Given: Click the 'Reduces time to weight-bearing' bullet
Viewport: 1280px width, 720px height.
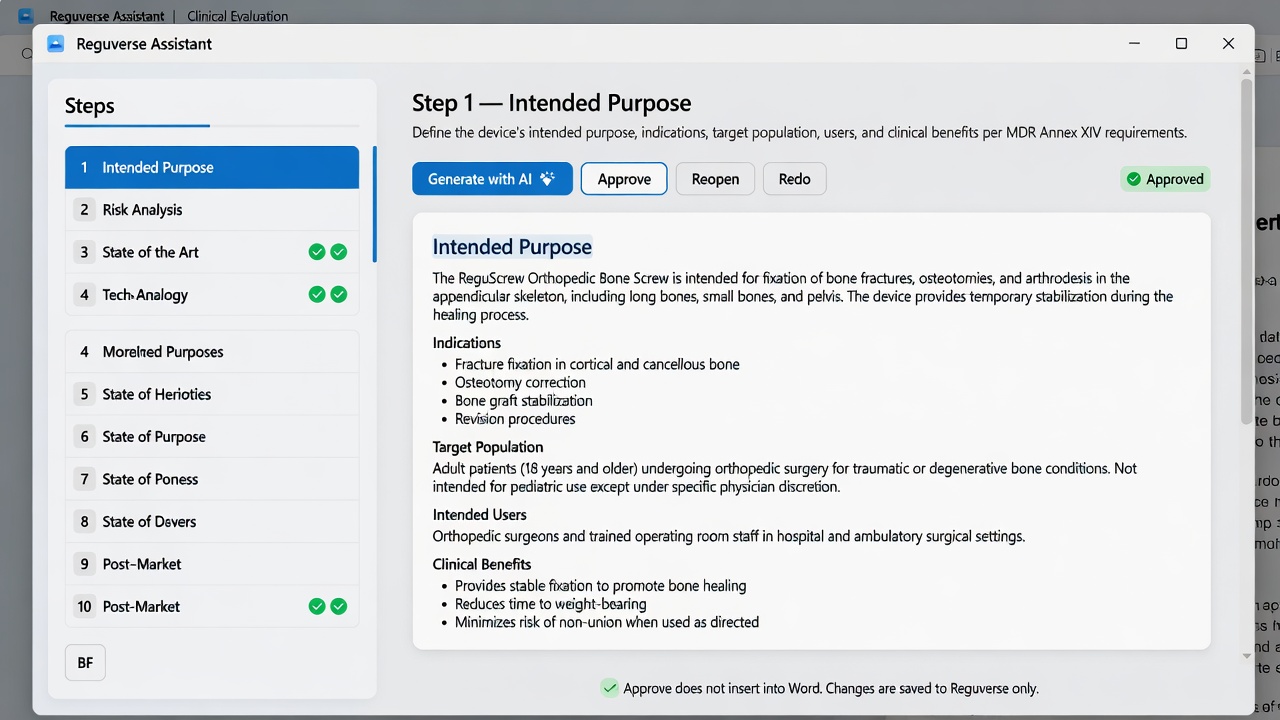Looking at the screenshot, I should (551, 604).
